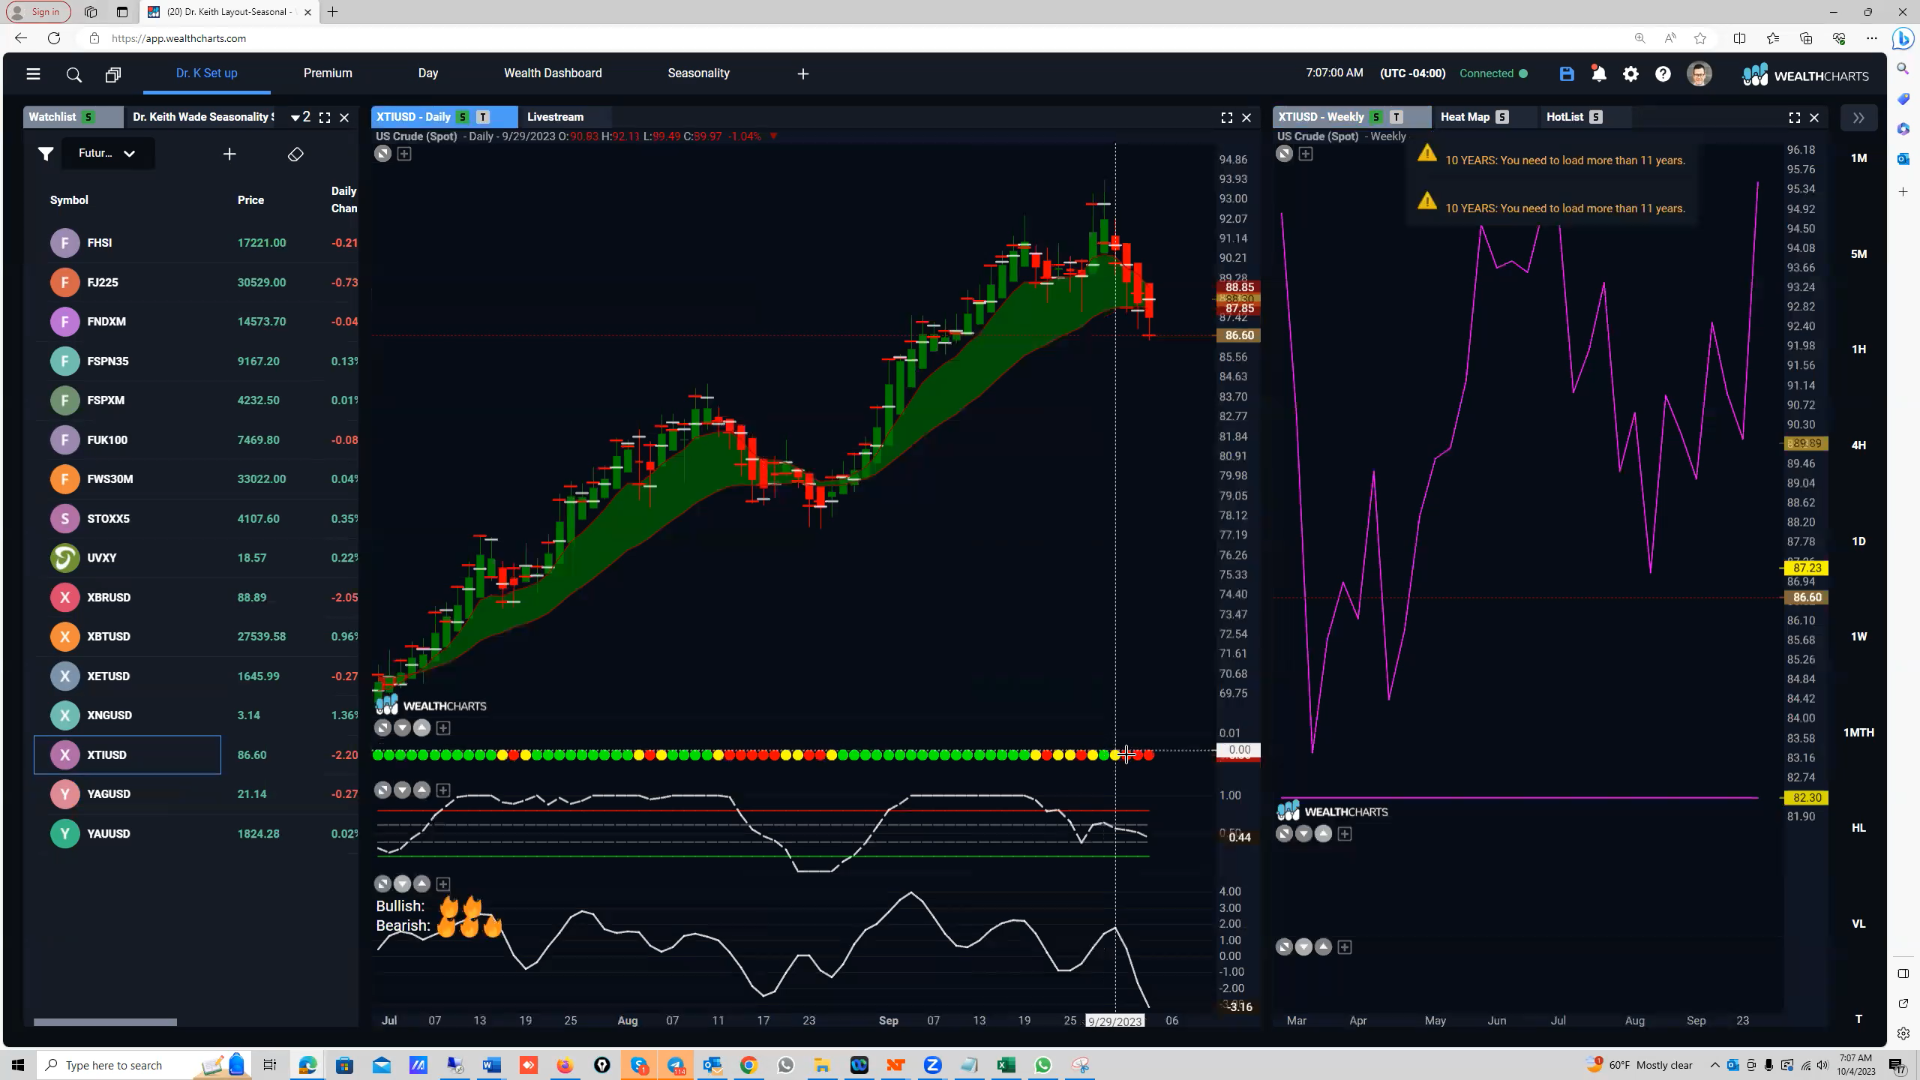Switch to Heat Map tab
This screenshot has width=1920, height=1080.
click(x=1465, y=117)
